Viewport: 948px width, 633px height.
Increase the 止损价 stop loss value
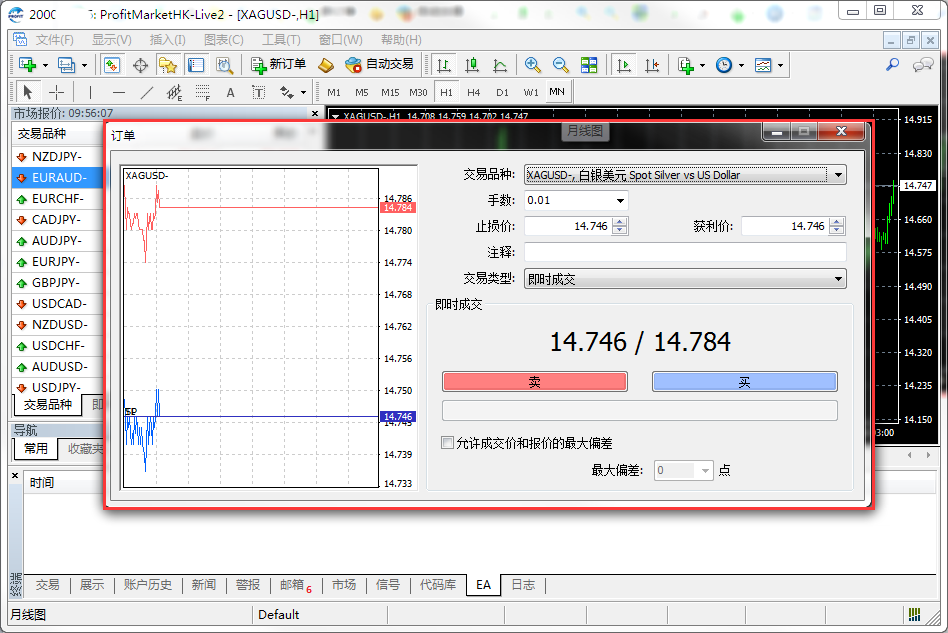(620, 222)
